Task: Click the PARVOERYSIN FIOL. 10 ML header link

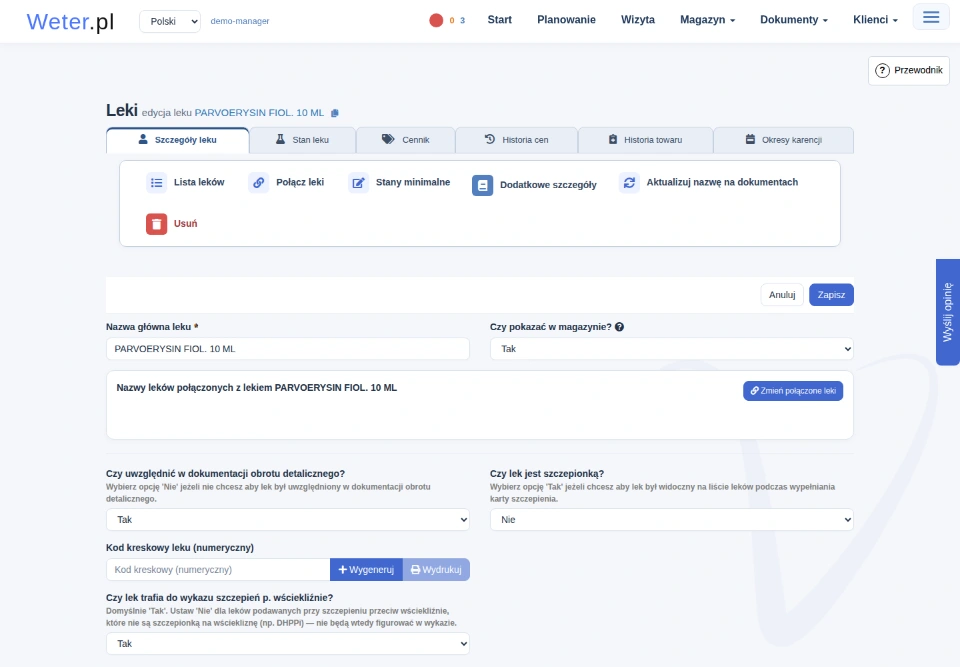Action: pyautogui.click(x=259, y=113)
